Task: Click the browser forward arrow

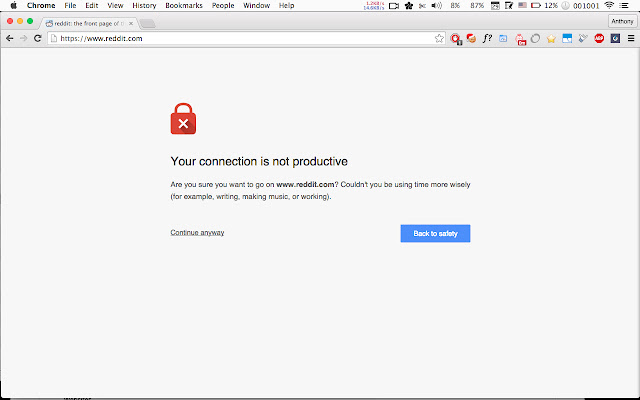Action: (24, 38)
